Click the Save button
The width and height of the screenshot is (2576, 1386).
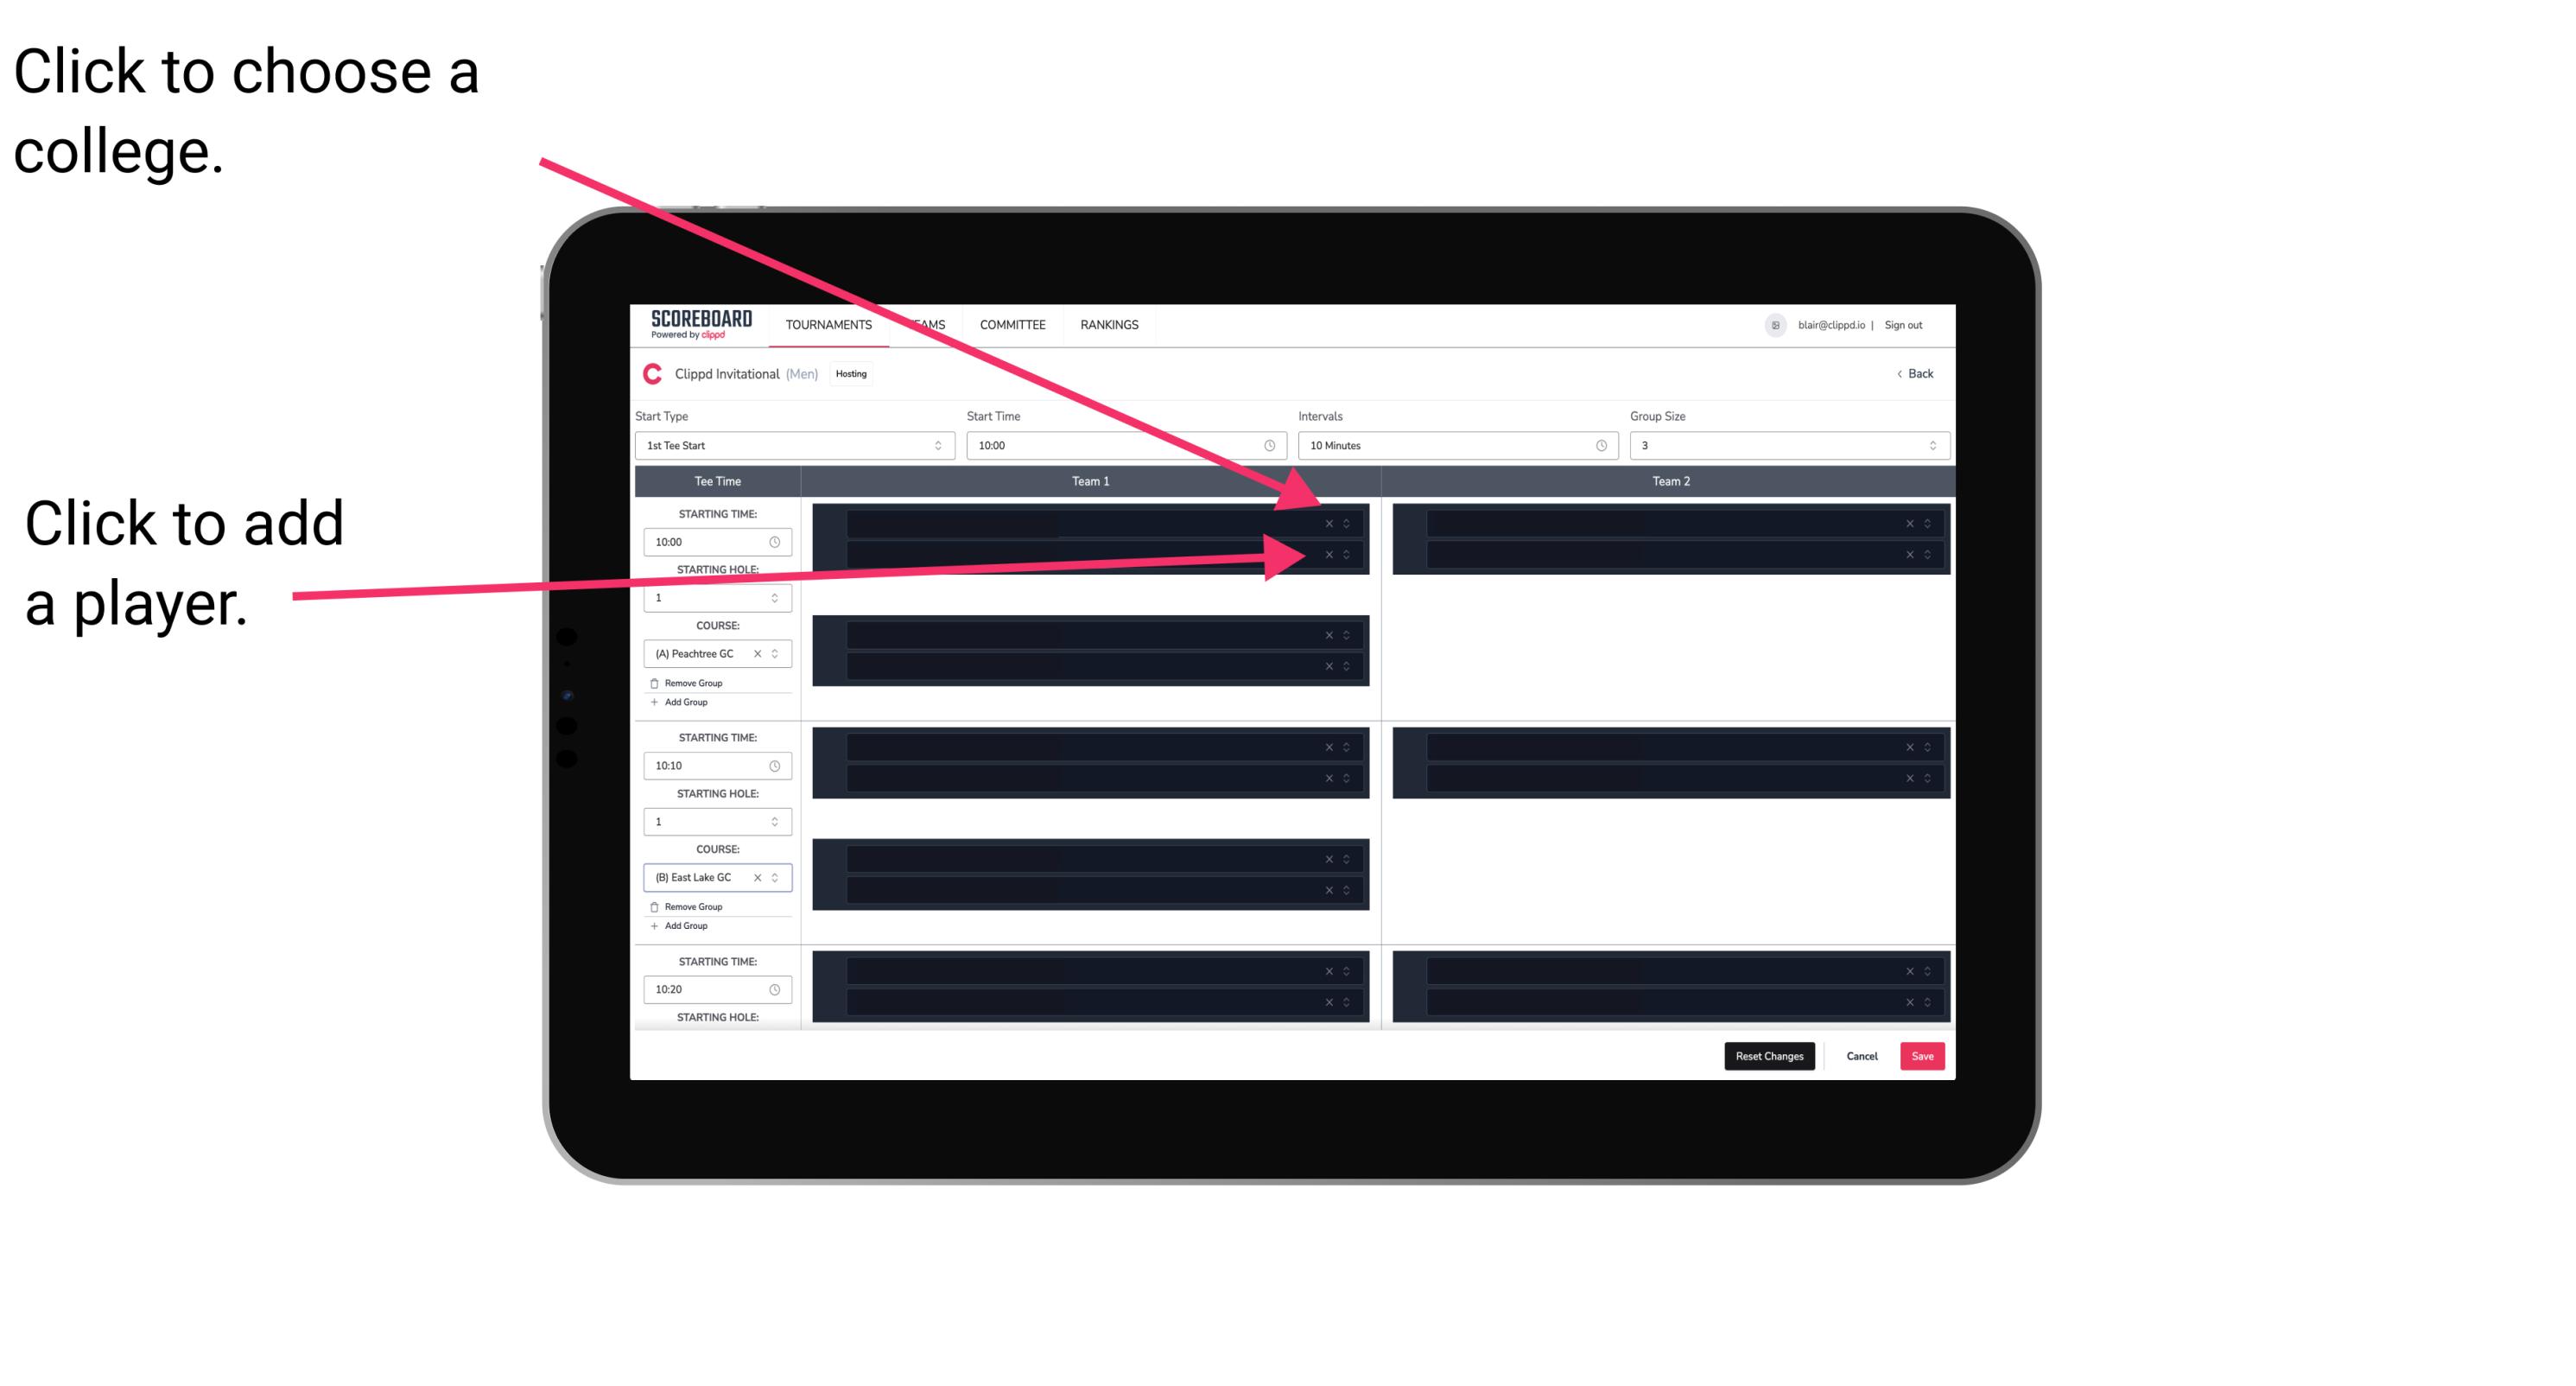1925,1055
